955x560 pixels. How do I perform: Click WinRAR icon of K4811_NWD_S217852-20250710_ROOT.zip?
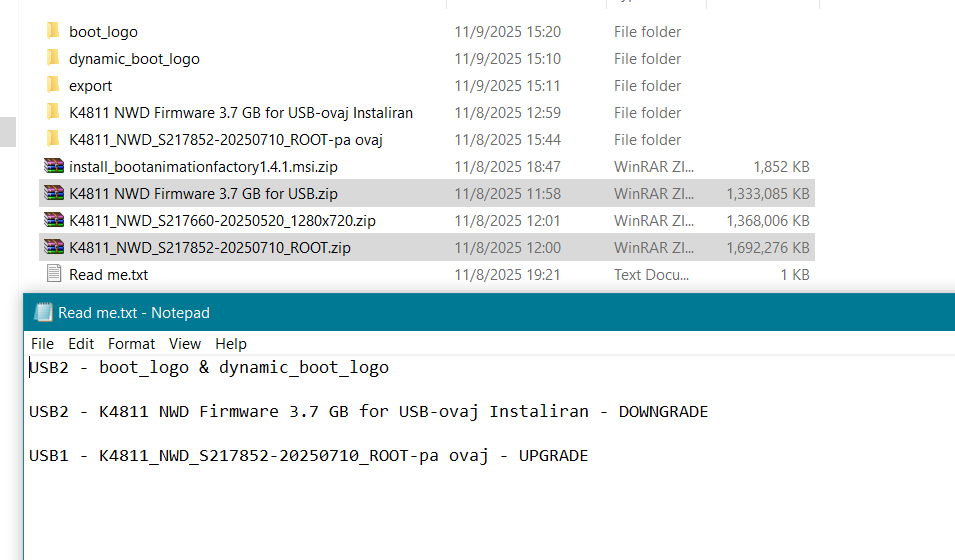(x=54, y=247)
